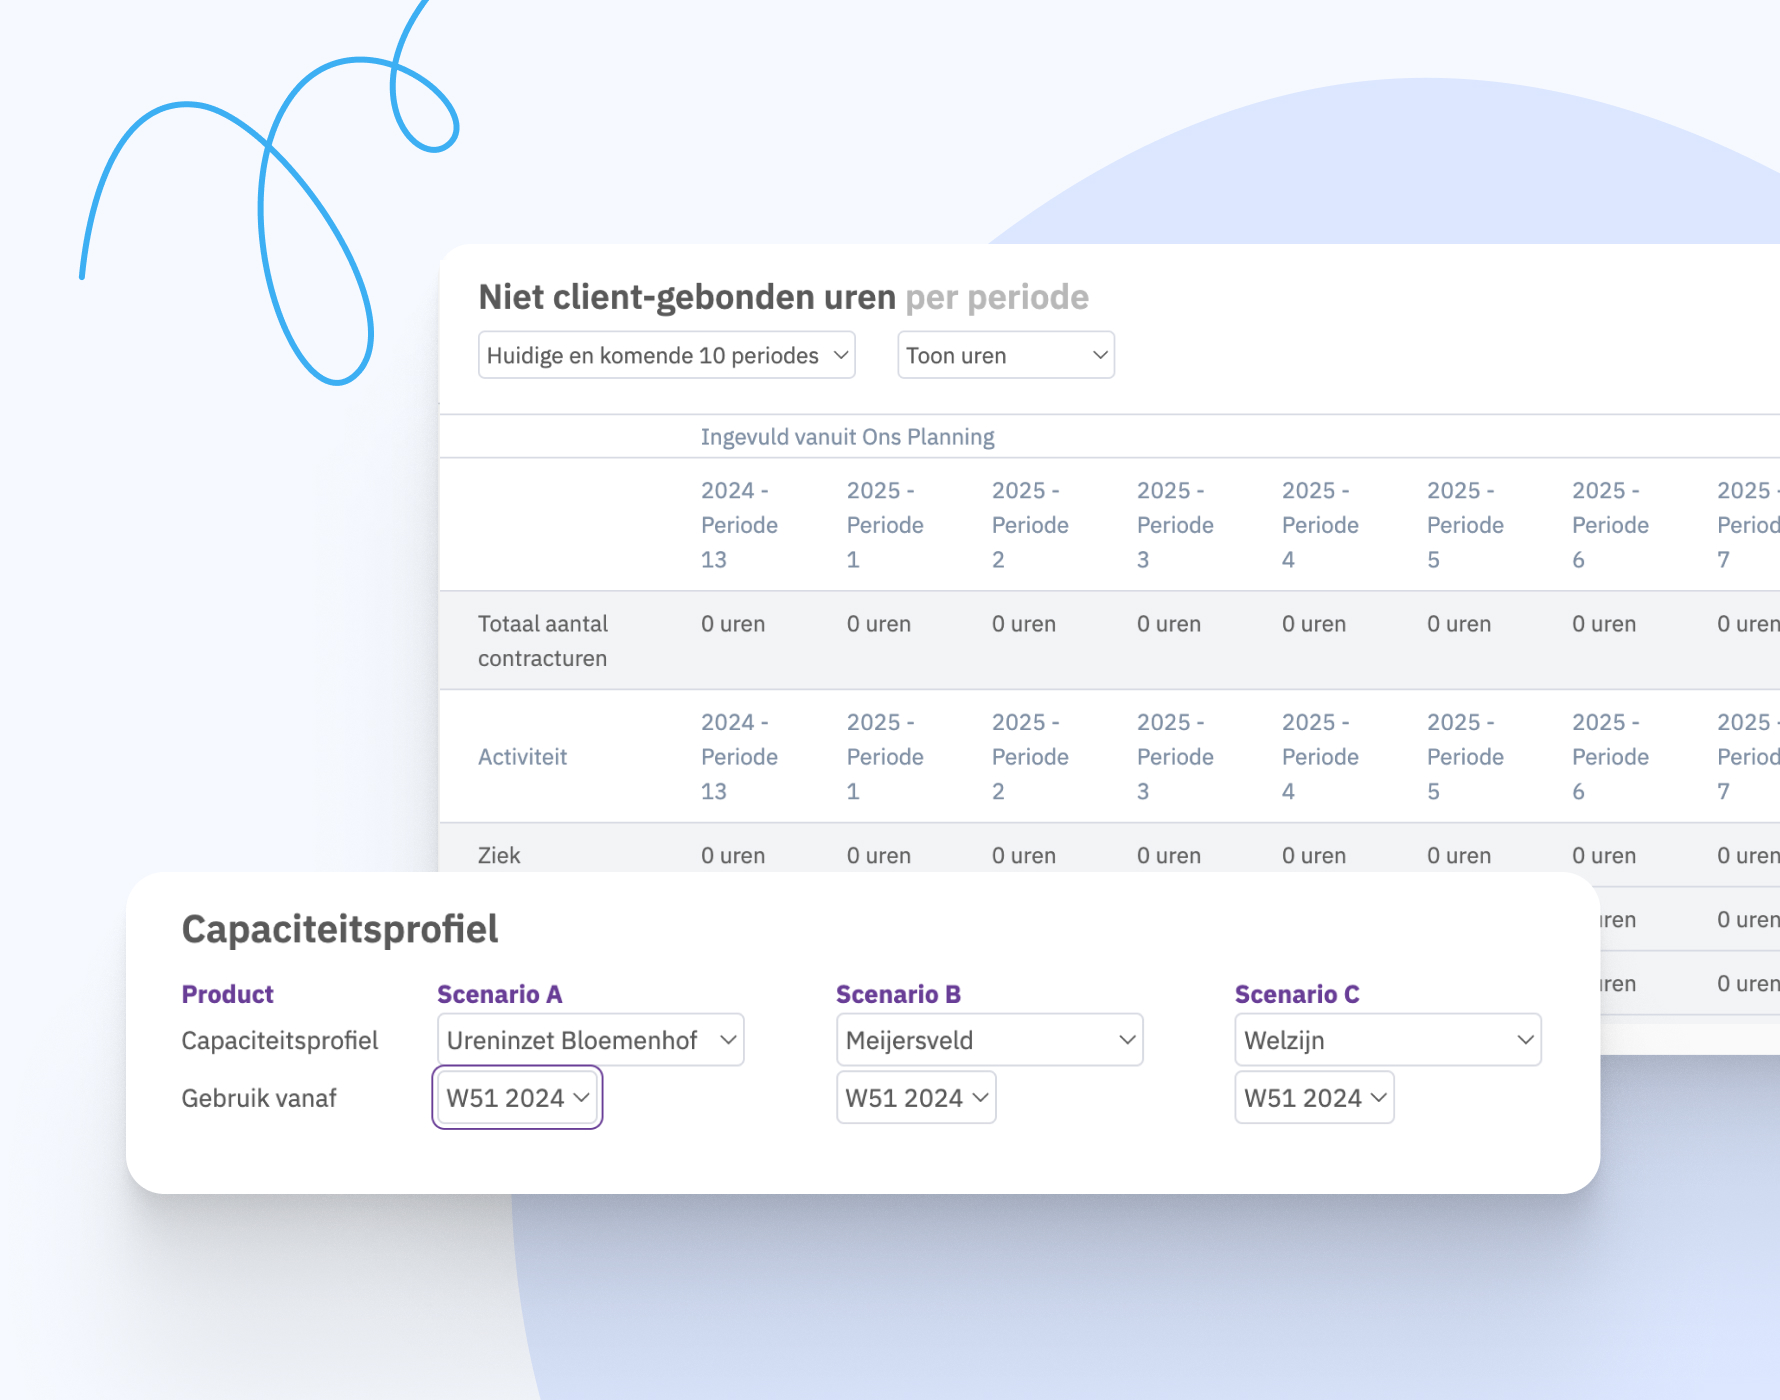
Task: Click the 'Capaciteitsprofiel' panel heading
Action: coord(340,929)
